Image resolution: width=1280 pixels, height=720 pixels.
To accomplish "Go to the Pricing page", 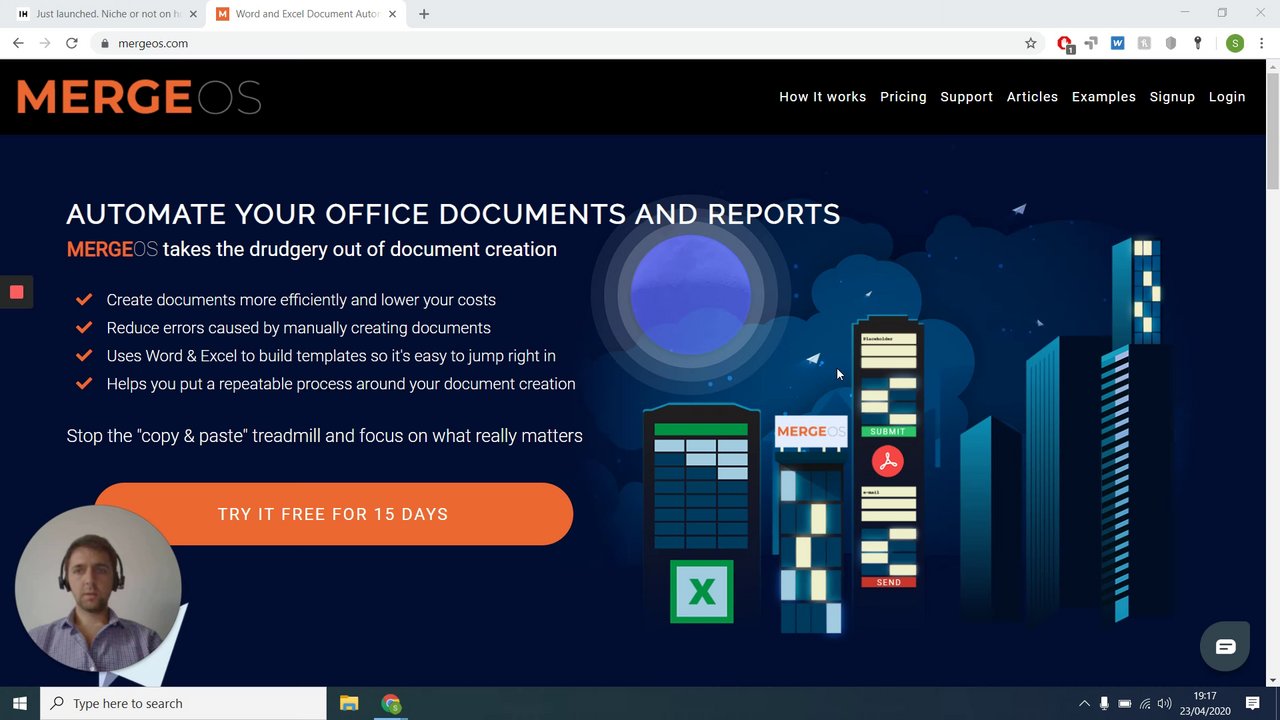I will [x=903, y=97].
